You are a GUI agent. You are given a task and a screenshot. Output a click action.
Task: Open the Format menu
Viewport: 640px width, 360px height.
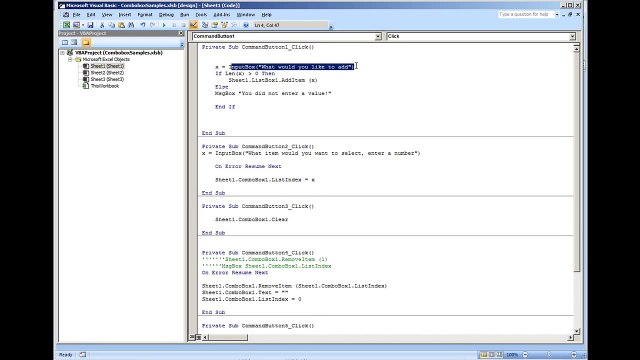tap(145, 15)
